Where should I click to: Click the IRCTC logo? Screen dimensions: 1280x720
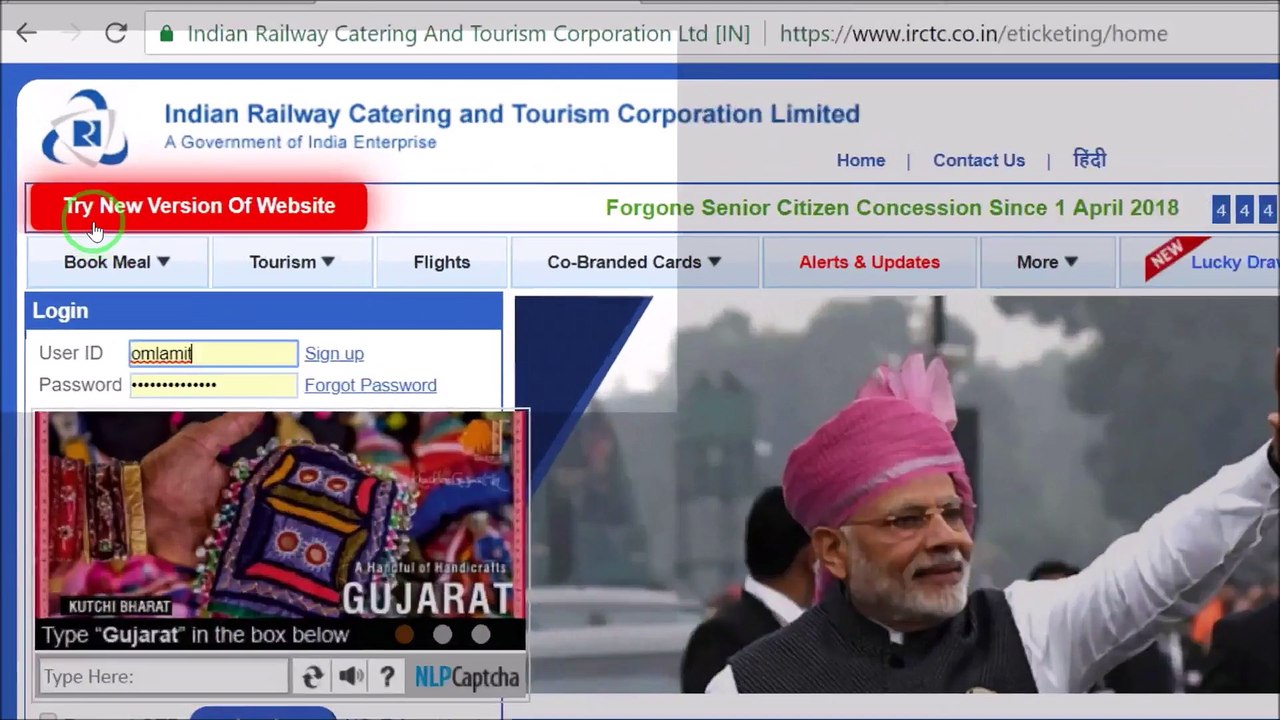85,128
